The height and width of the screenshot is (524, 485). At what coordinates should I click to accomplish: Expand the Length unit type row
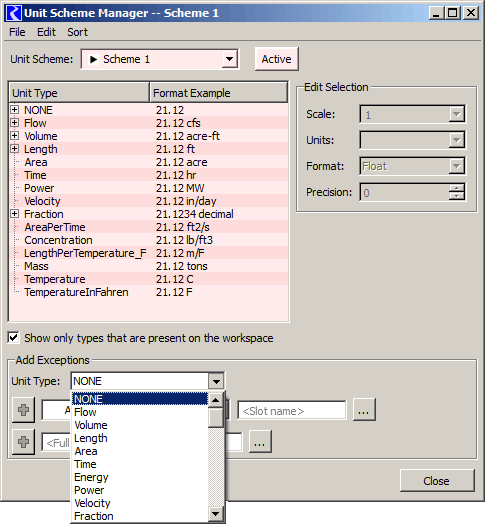[x=14, y=149]
